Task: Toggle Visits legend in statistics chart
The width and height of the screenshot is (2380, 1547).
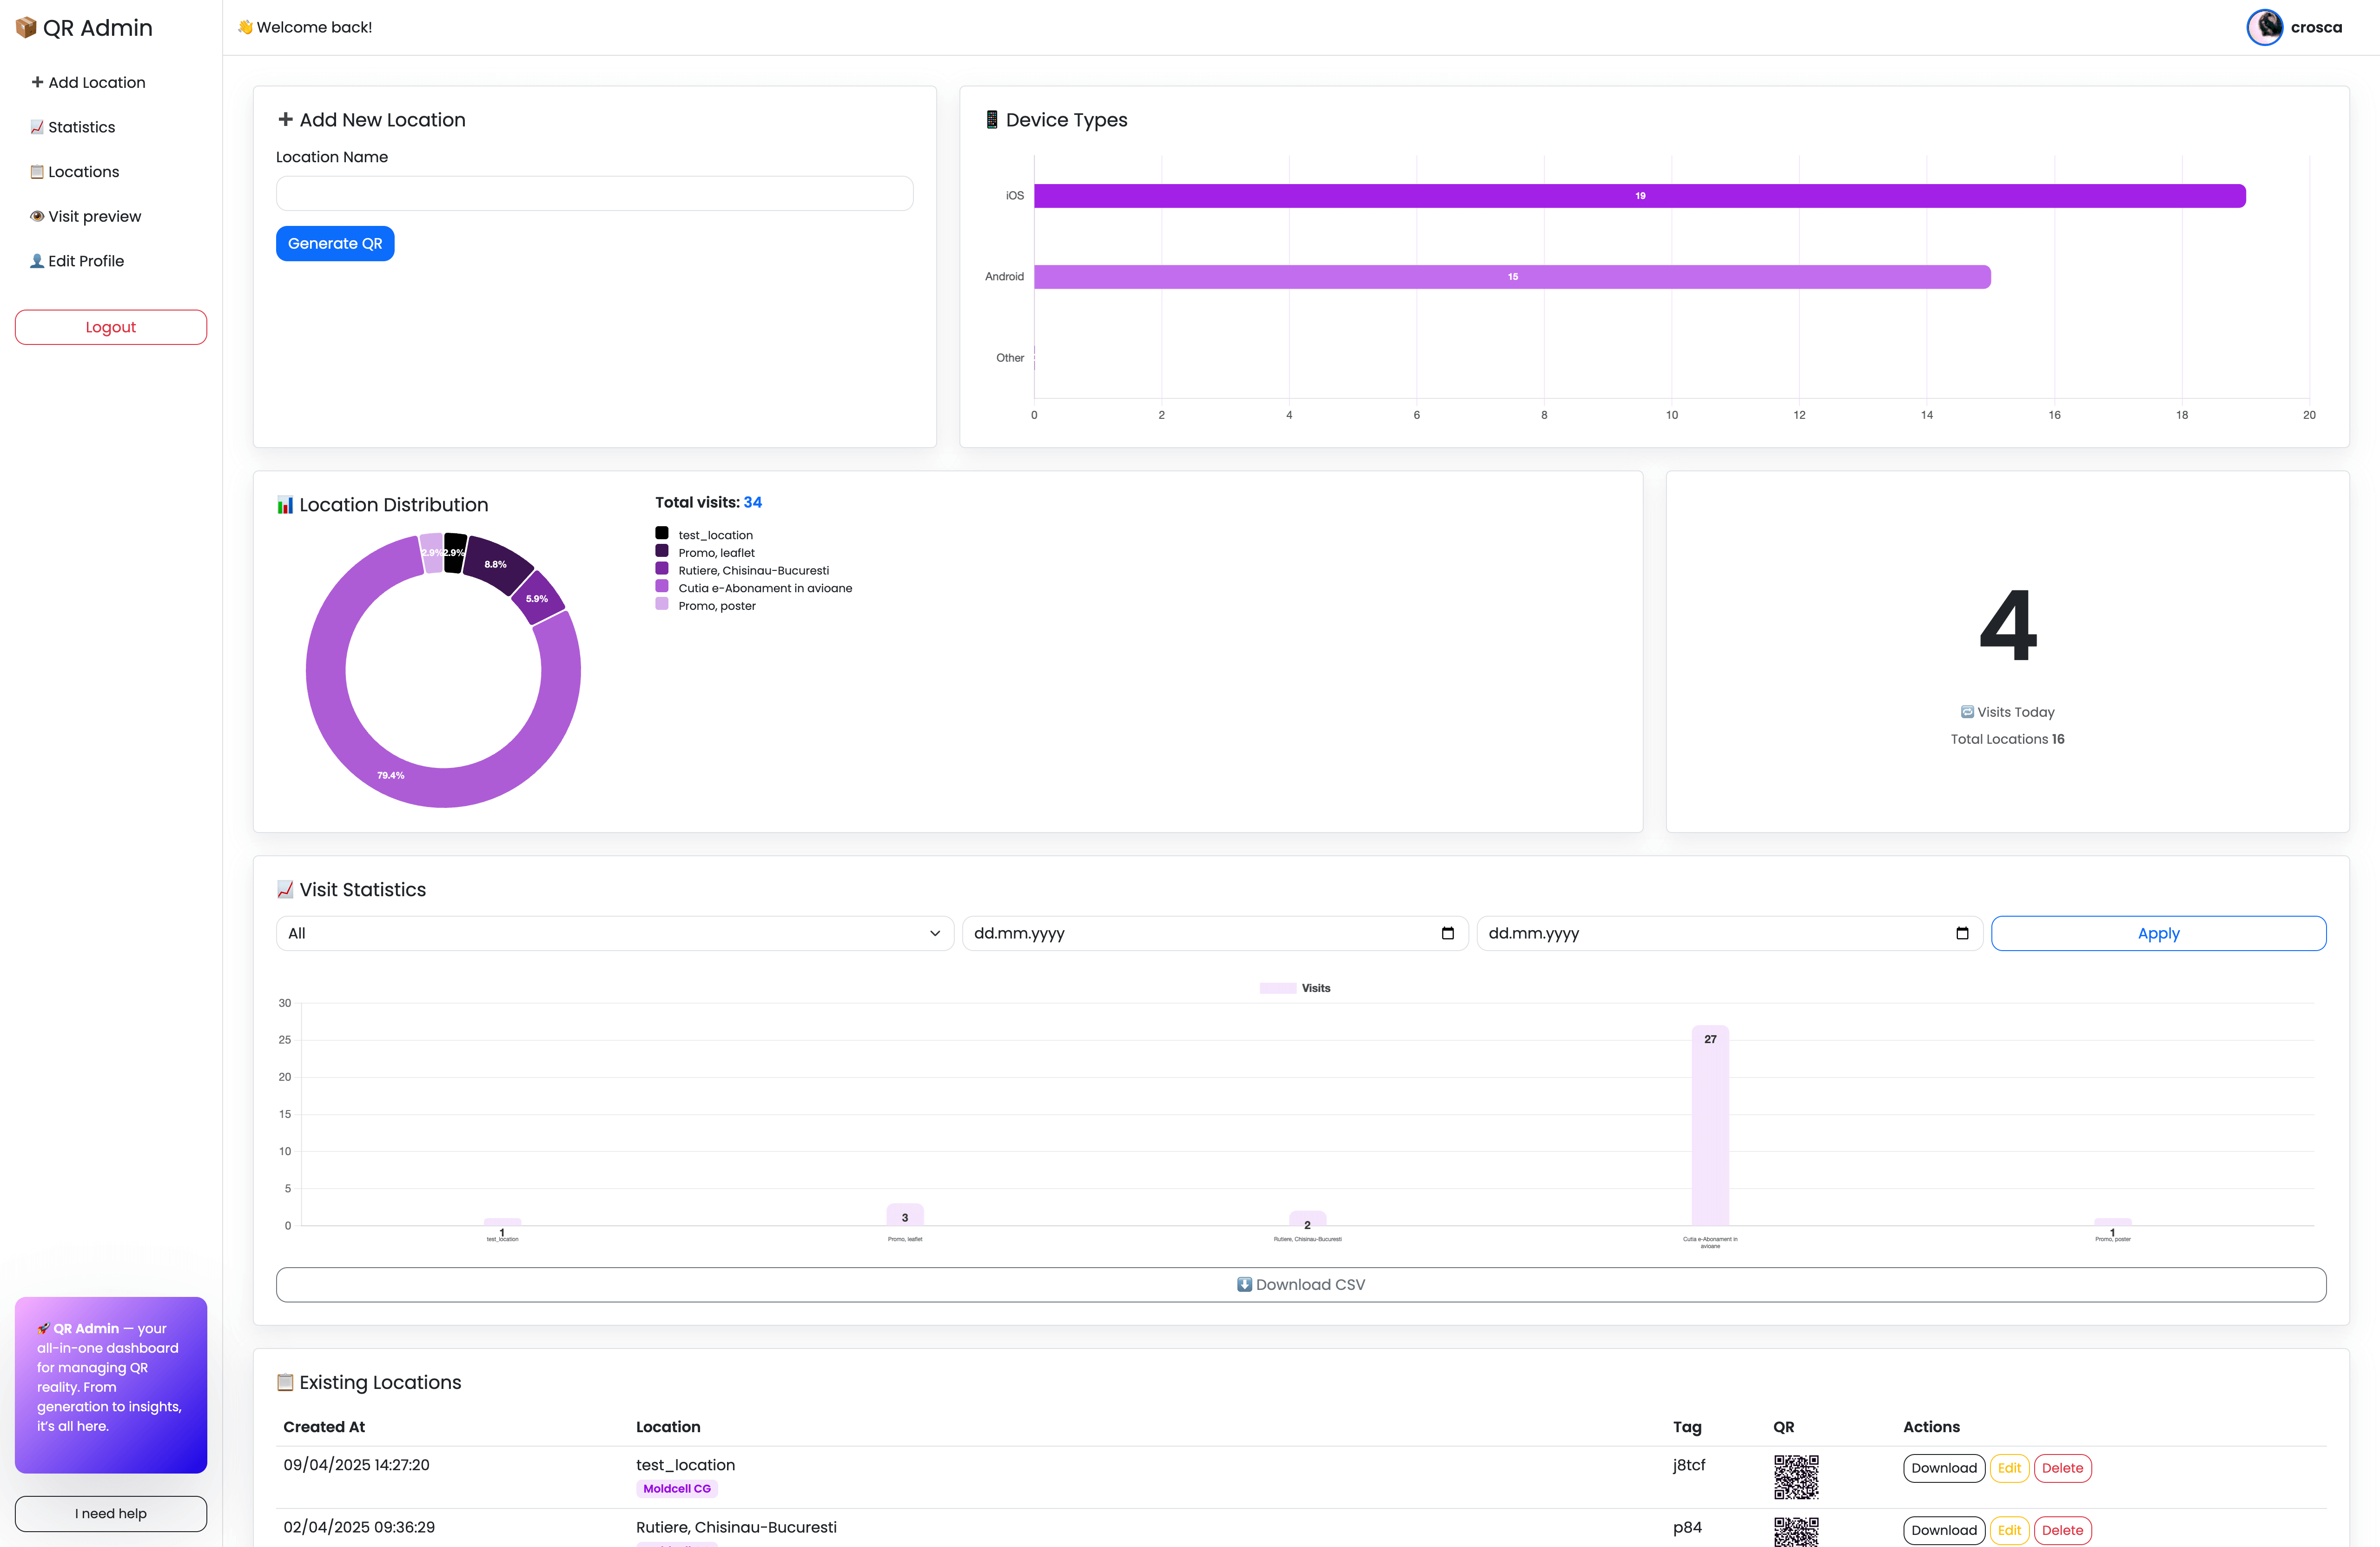Action: point(1295,988)
